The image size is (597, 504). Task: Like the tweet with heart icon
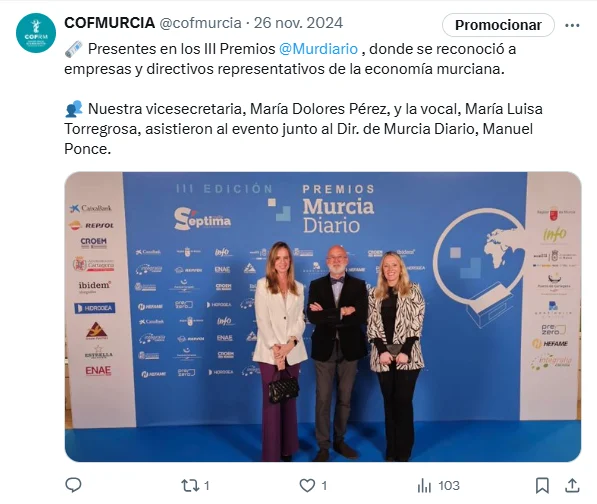point(307,486)
